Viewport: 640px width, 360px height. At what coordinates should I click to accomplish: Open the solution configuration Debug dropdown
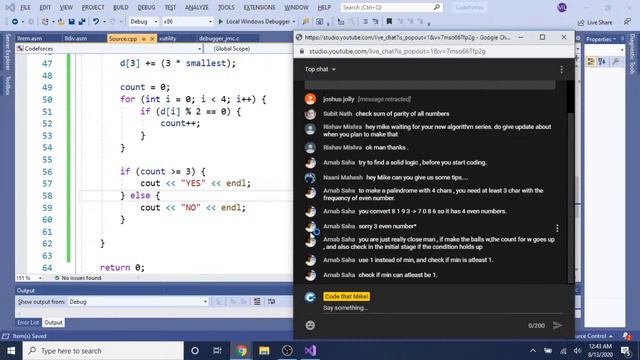click(143, 22)
